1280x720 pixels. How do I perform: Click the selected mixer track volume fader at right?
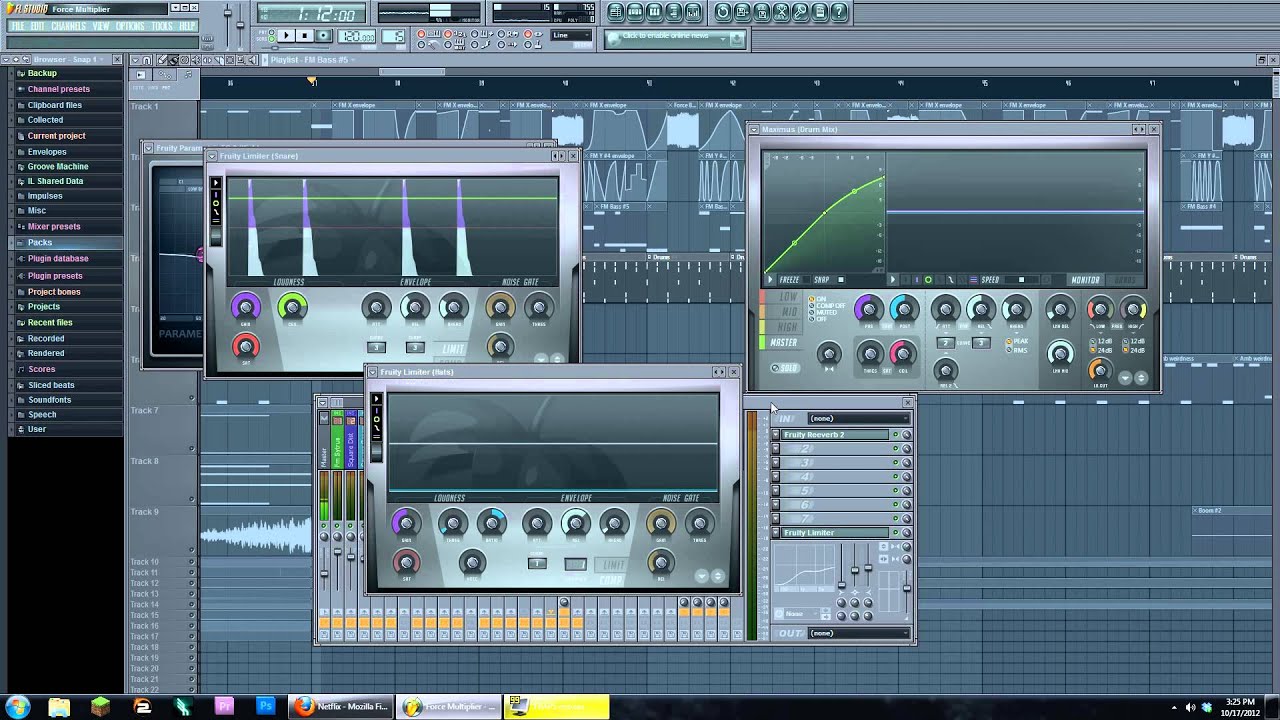(907, 586)
